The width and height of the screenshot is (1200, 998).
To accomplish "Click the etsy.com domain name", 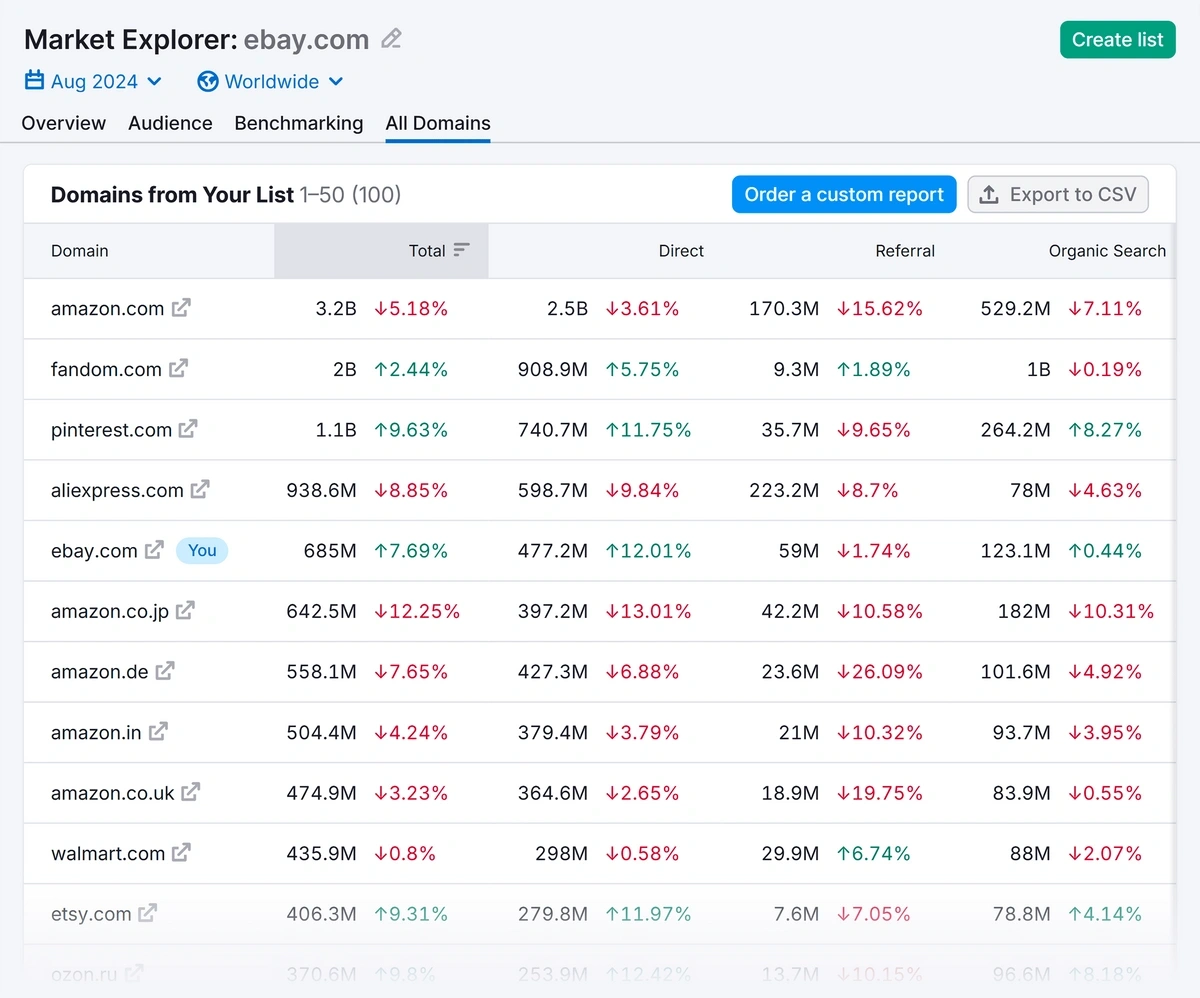I will pyautogui.click(x=91, y=914).
